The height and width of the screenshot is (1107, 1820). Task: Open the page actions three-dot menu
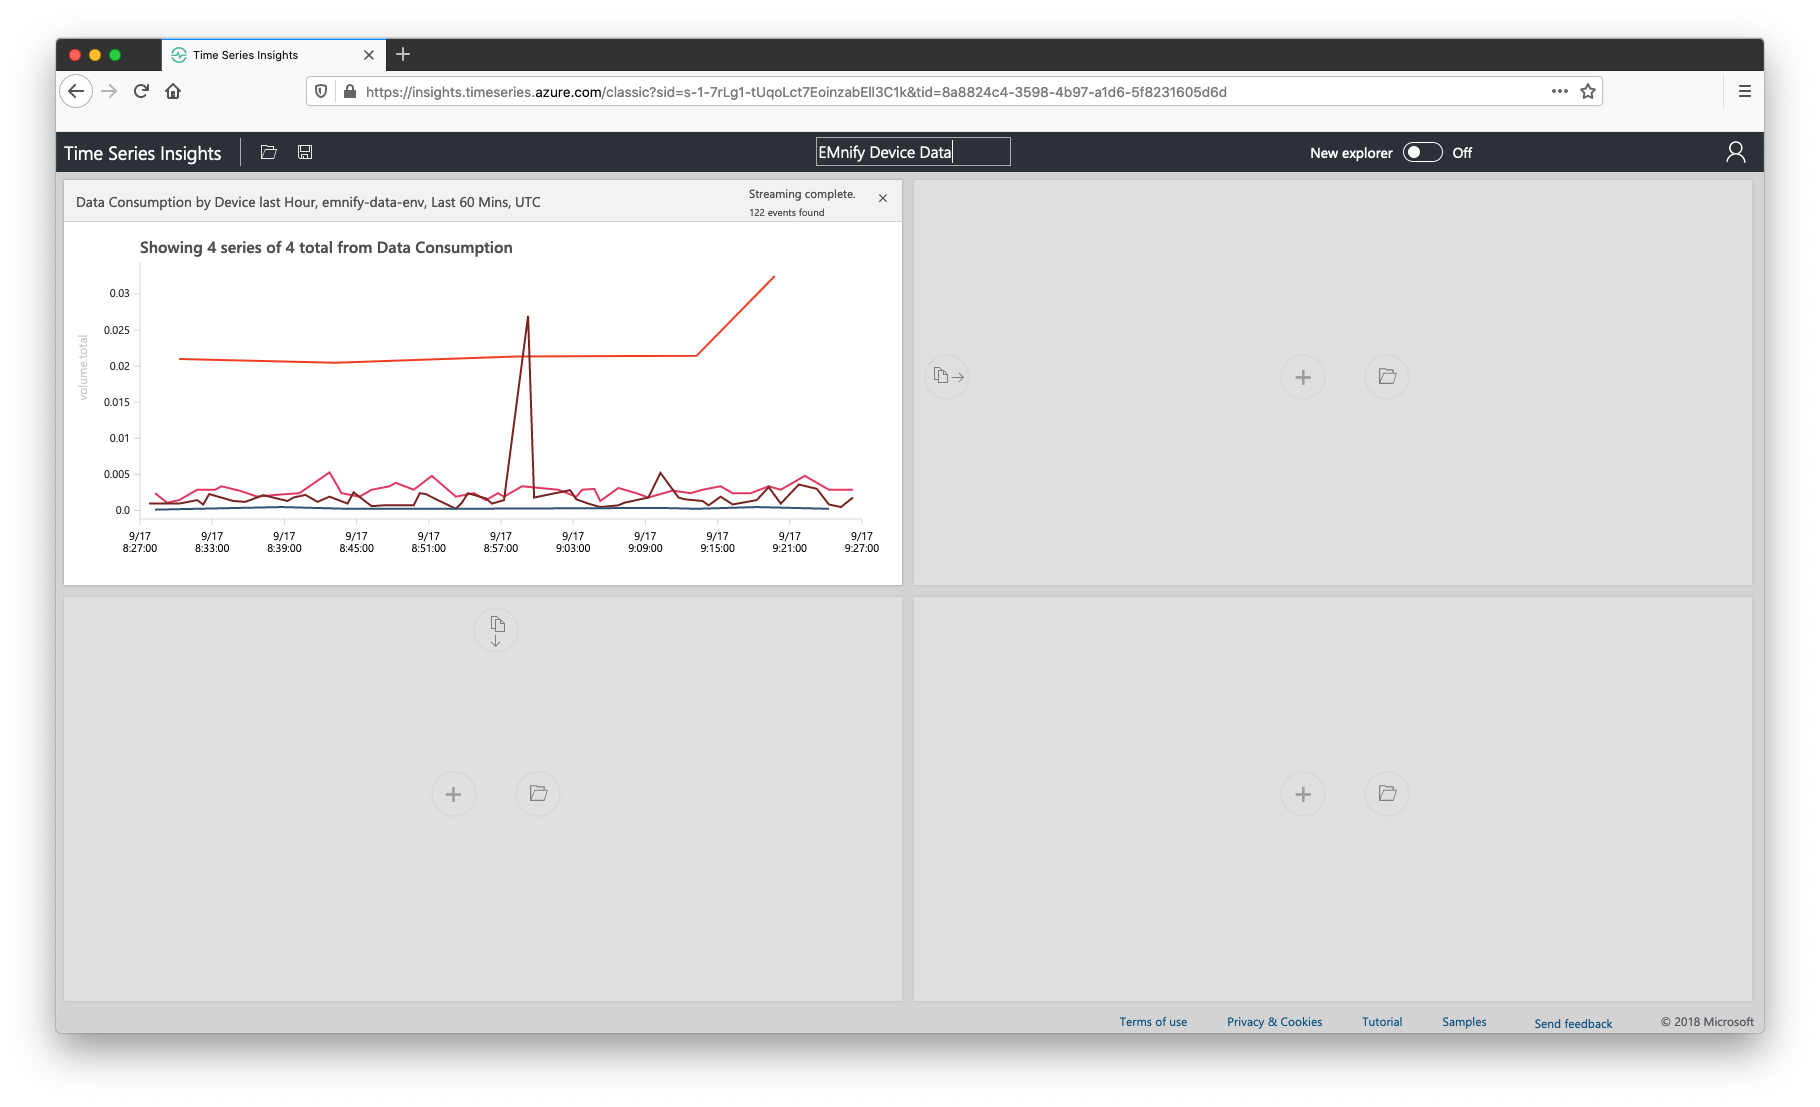point(1559,91)
